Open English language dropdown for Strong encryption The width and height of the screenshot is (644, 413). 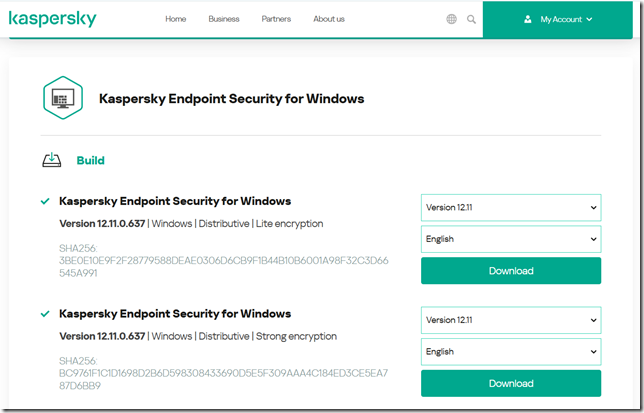pos(510,352)
